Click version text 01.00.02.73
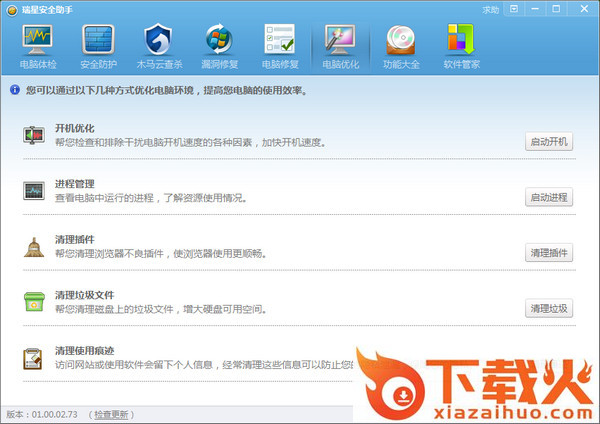The image size is (600, 424). click(x=54, y=414)
